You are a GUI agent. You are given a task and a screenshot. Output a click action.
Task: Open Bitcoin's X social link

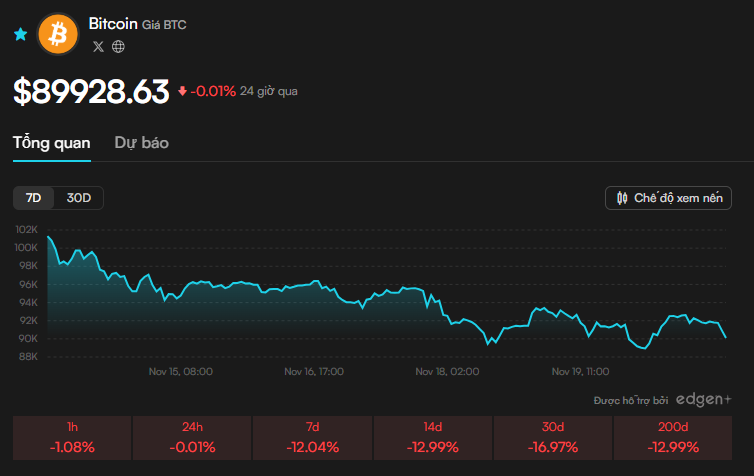tap(98, 47)
